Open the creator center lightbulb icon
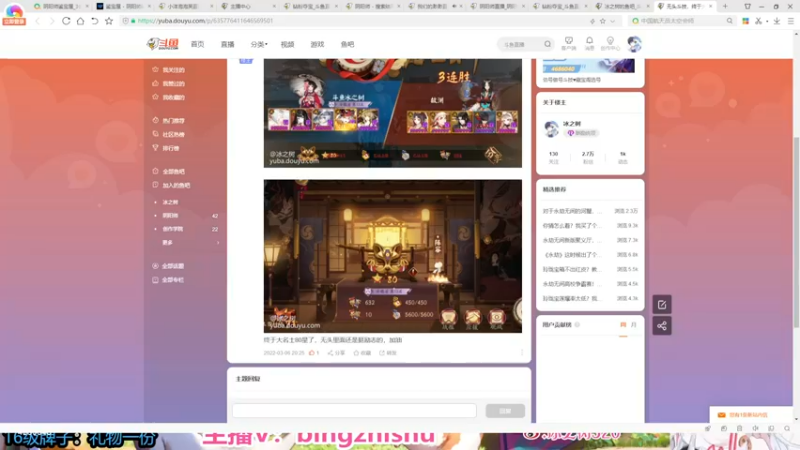The image size is (800, 450). [x=610, y=43]
